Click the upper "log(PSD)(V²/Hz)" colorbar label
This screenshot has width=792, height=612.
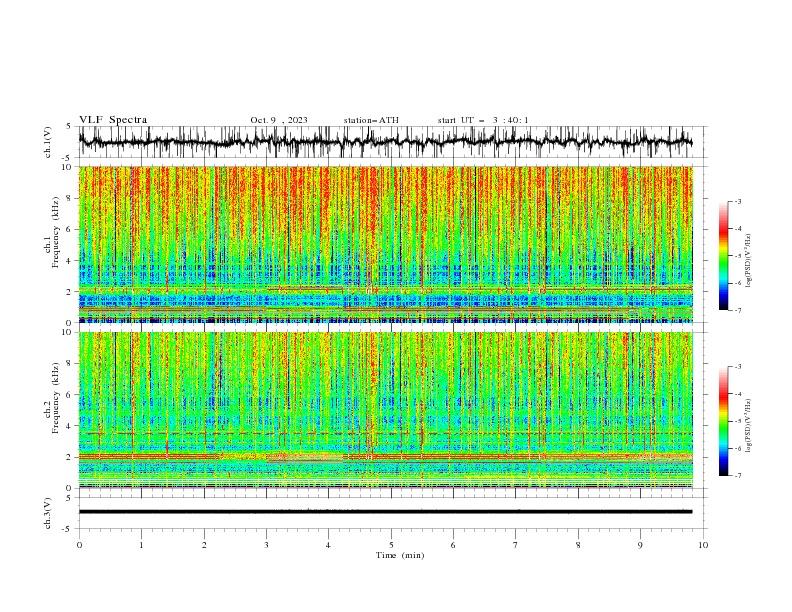[748, 261]
